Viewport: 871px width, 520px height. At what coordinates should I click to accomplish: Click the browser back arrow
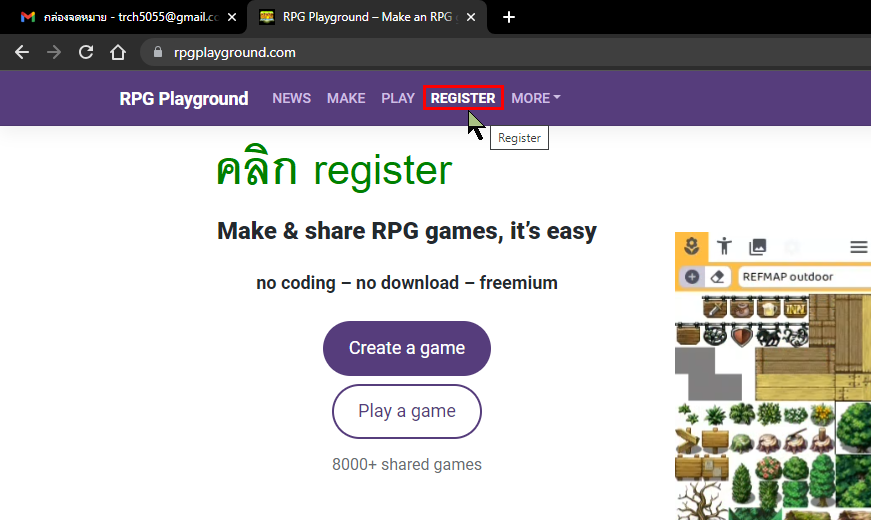click(22, 52)
